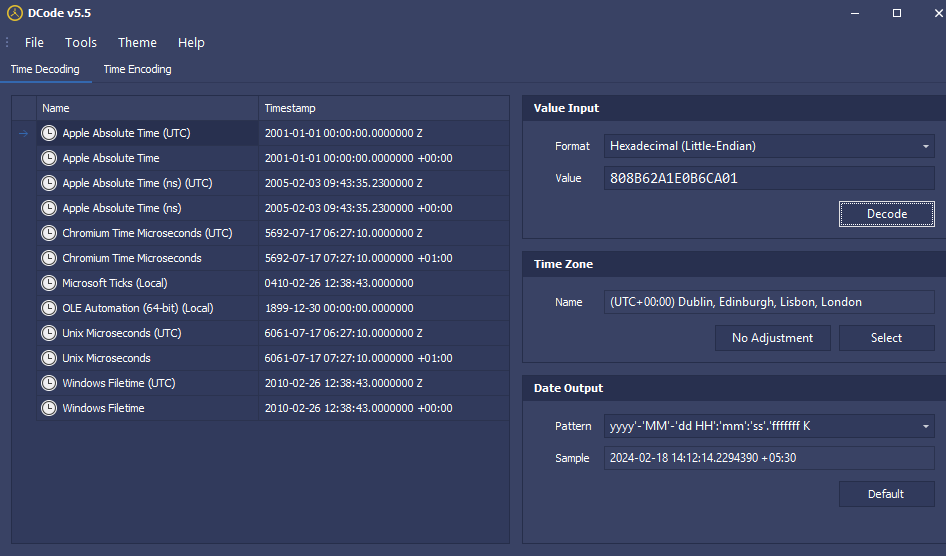The width and height of the screenshot is (946, 556).
Task: Open the Tools menu
Action: pyautogui.click(x=81, y=42)
